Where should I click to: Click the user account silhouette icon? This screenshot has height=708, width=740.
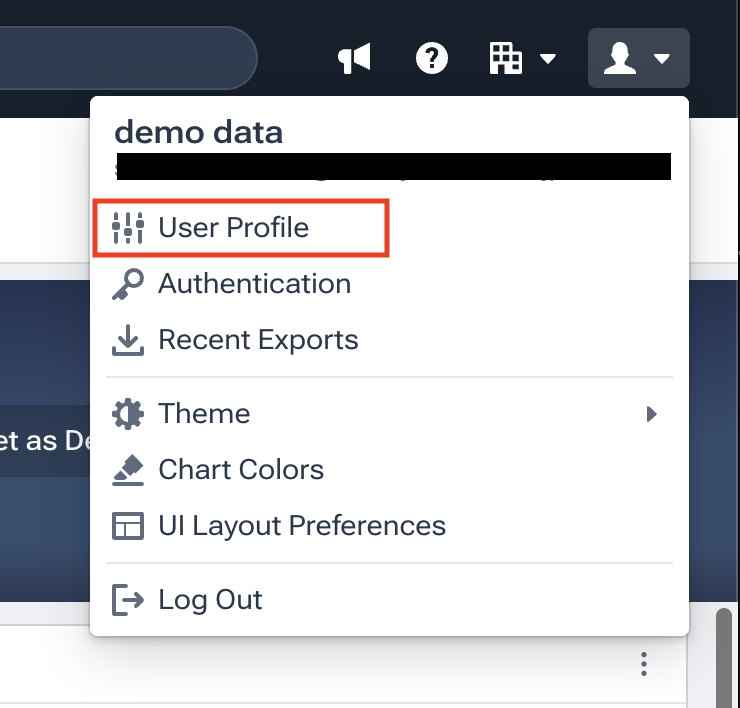pos(621,59)
